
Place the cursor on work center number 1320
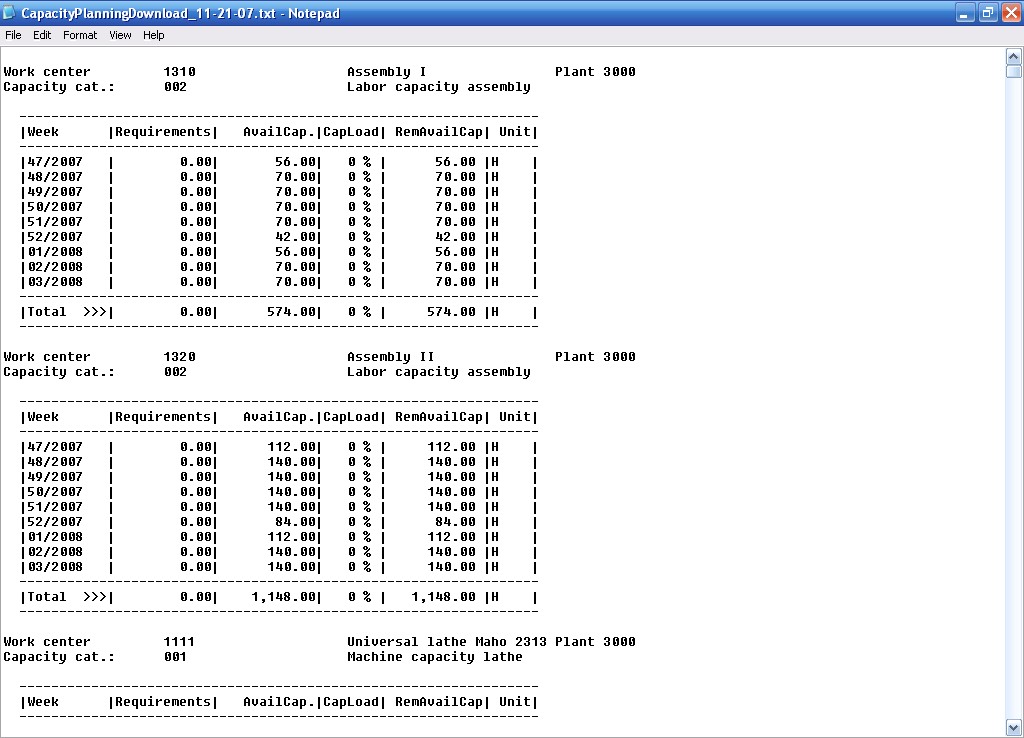(179, 357)
